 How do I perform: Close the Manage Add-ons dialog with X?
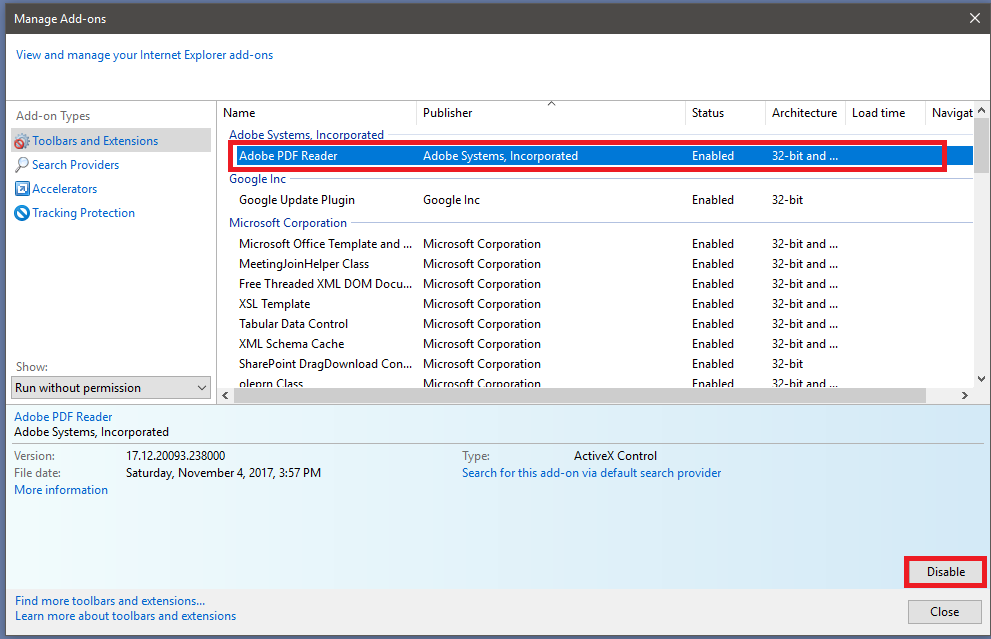[975, 18]
